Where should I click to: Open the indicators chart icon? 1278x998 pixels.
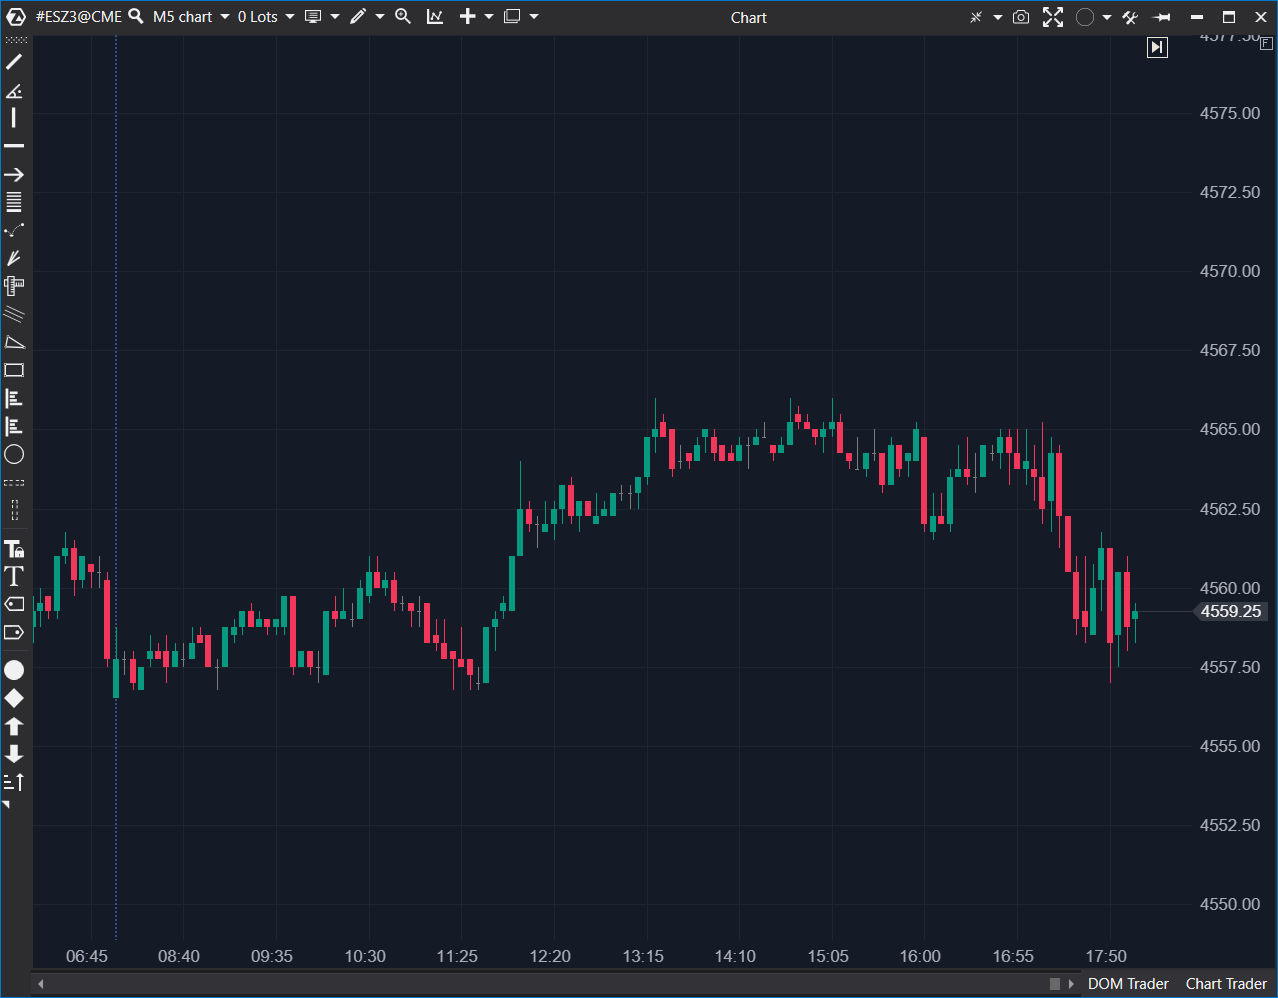pyautogui.click(x=435, y=17)
